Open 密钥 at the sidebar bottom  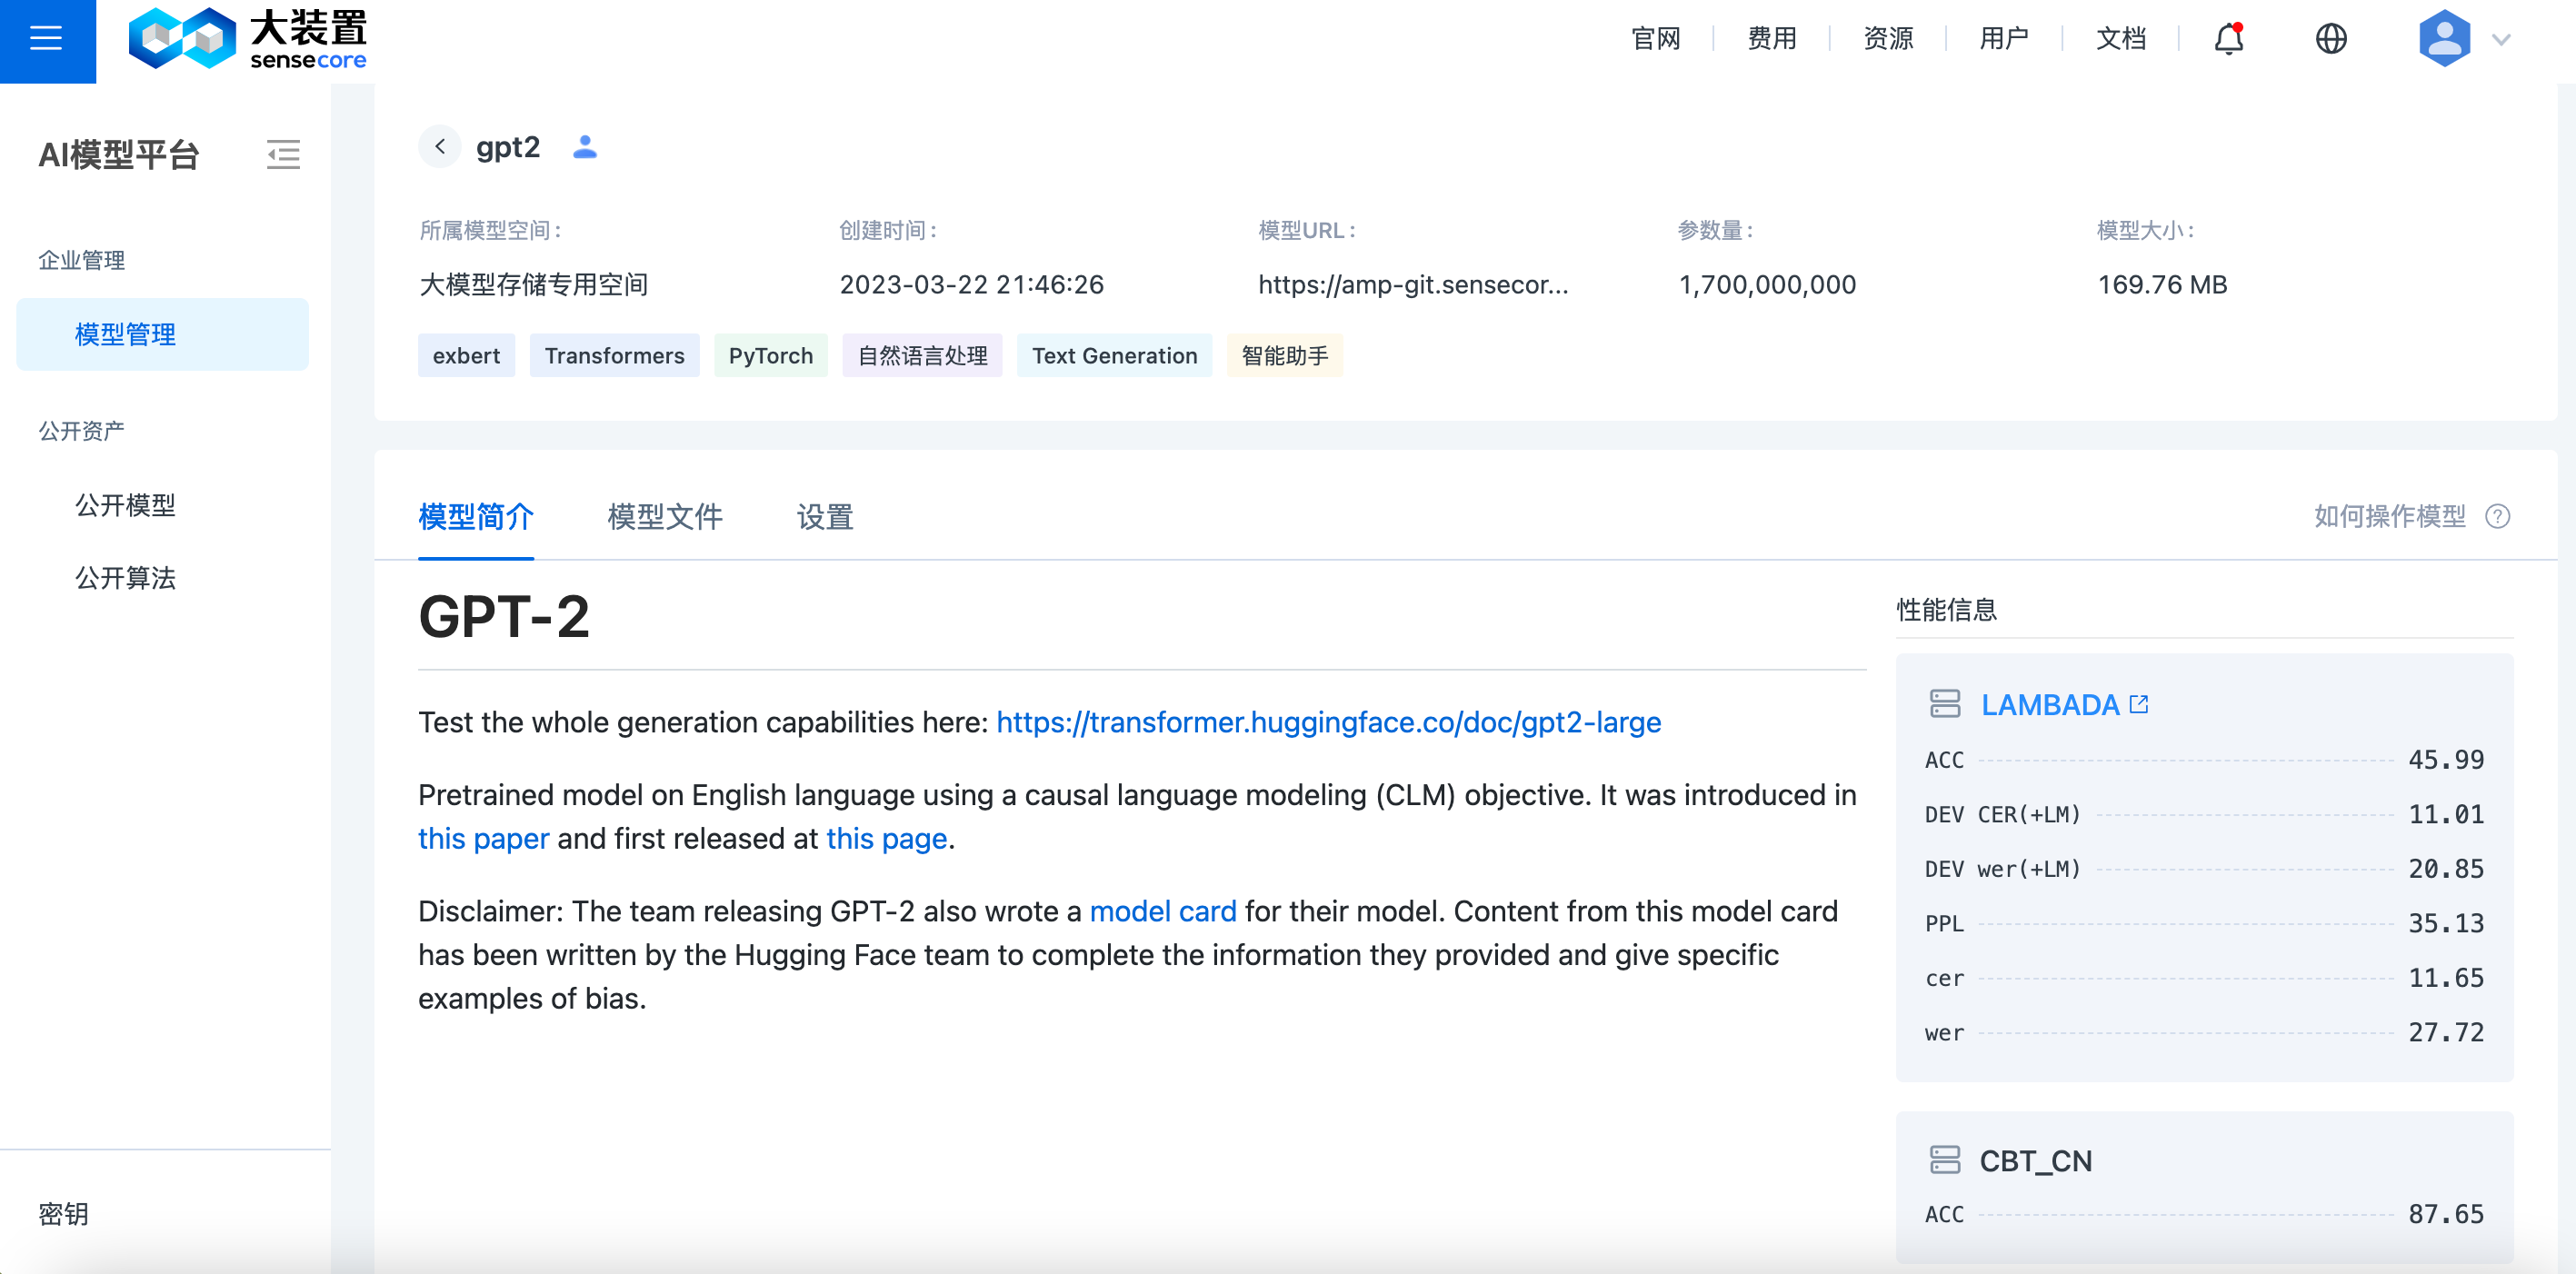(64, 1214)
